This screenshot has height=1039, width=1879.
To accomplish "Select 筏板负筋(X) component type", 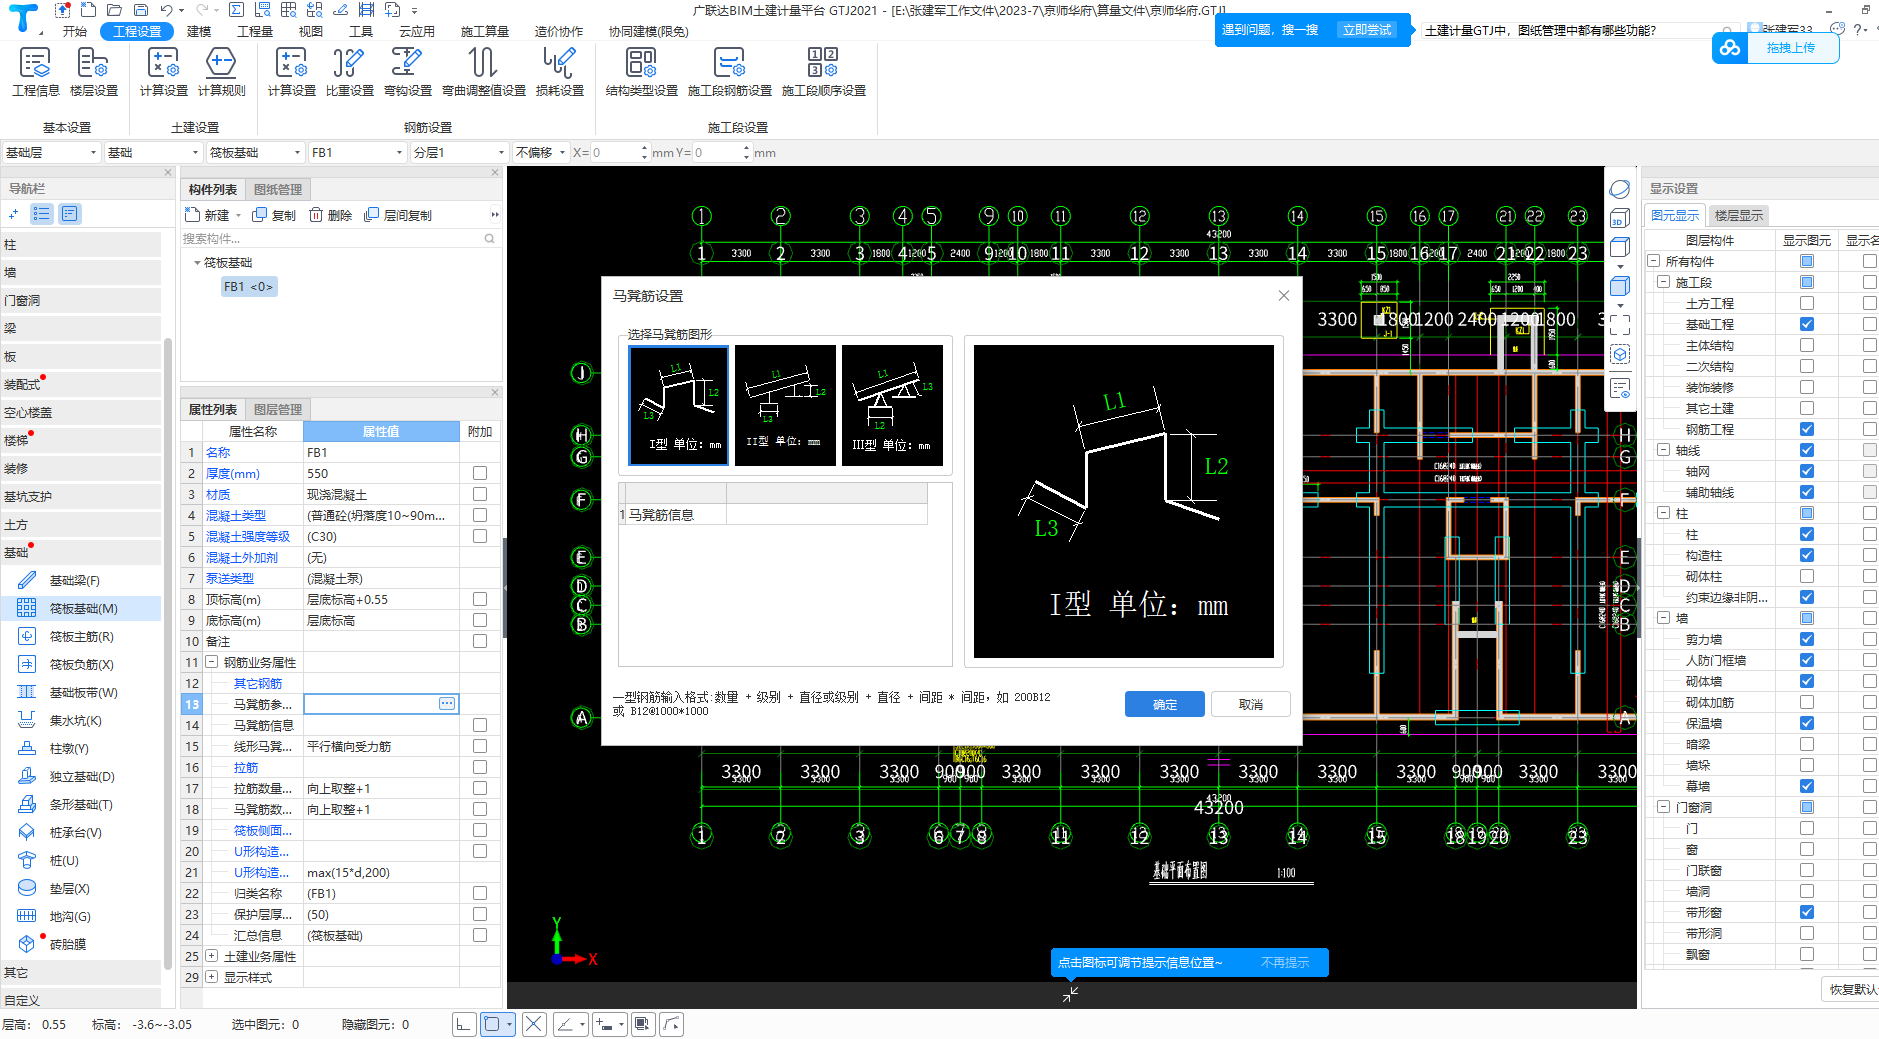I will [81, 664].
